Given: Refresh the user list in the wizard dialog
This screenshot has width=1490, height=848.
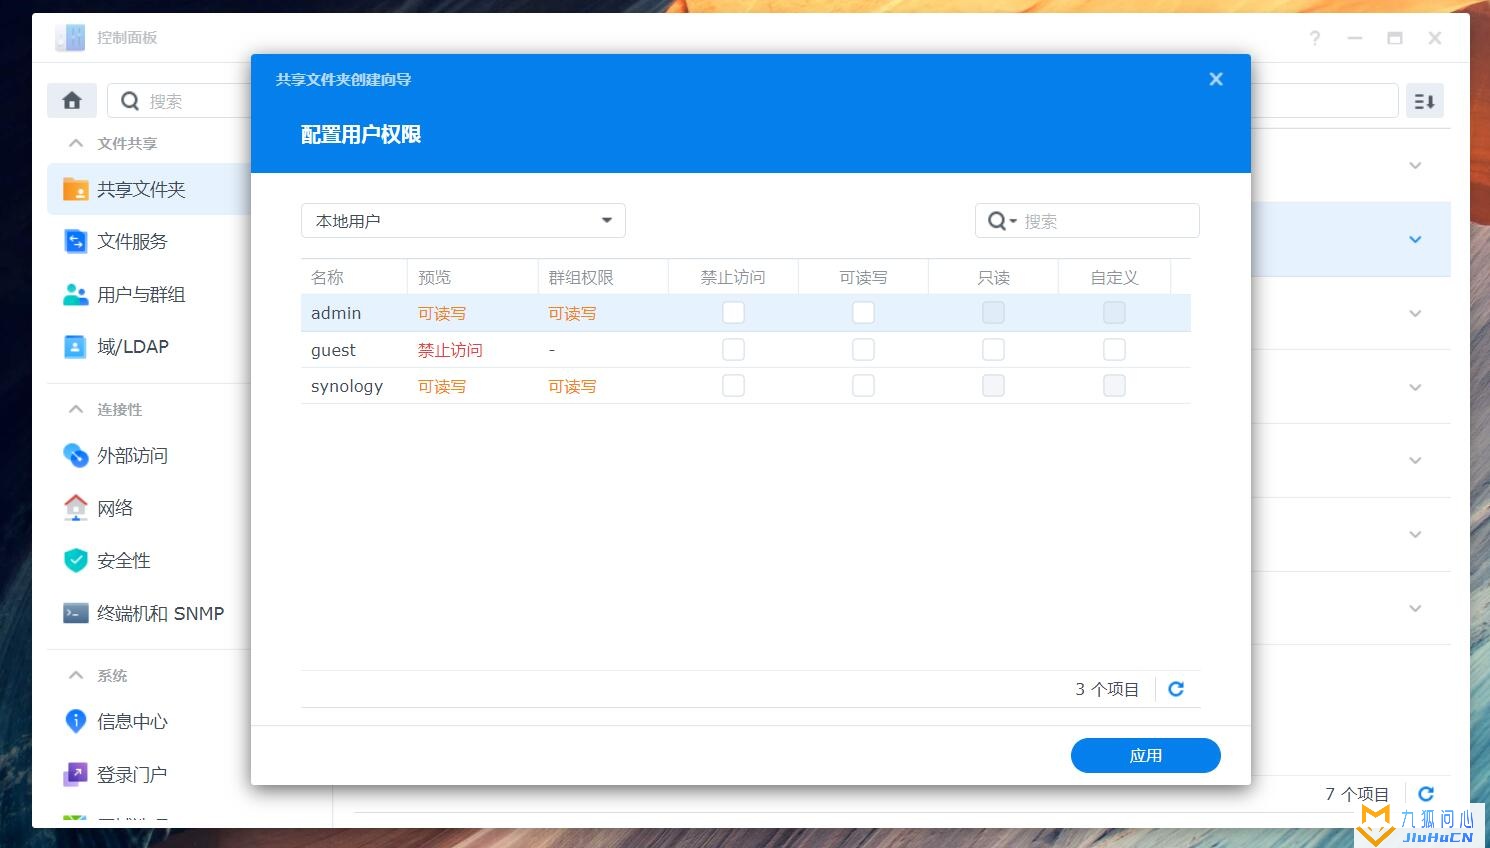Looking at the screenshot, I should click(x=1176, y=689).
